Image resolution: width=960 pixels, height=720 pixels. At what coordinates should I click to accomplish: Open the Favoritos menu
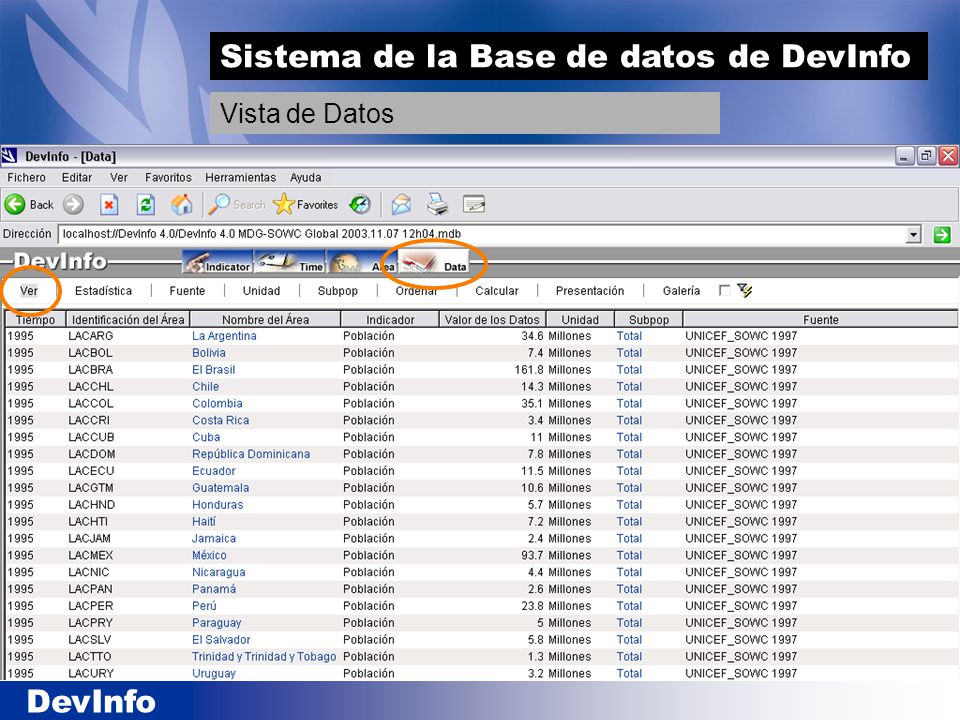click(168, 178)
